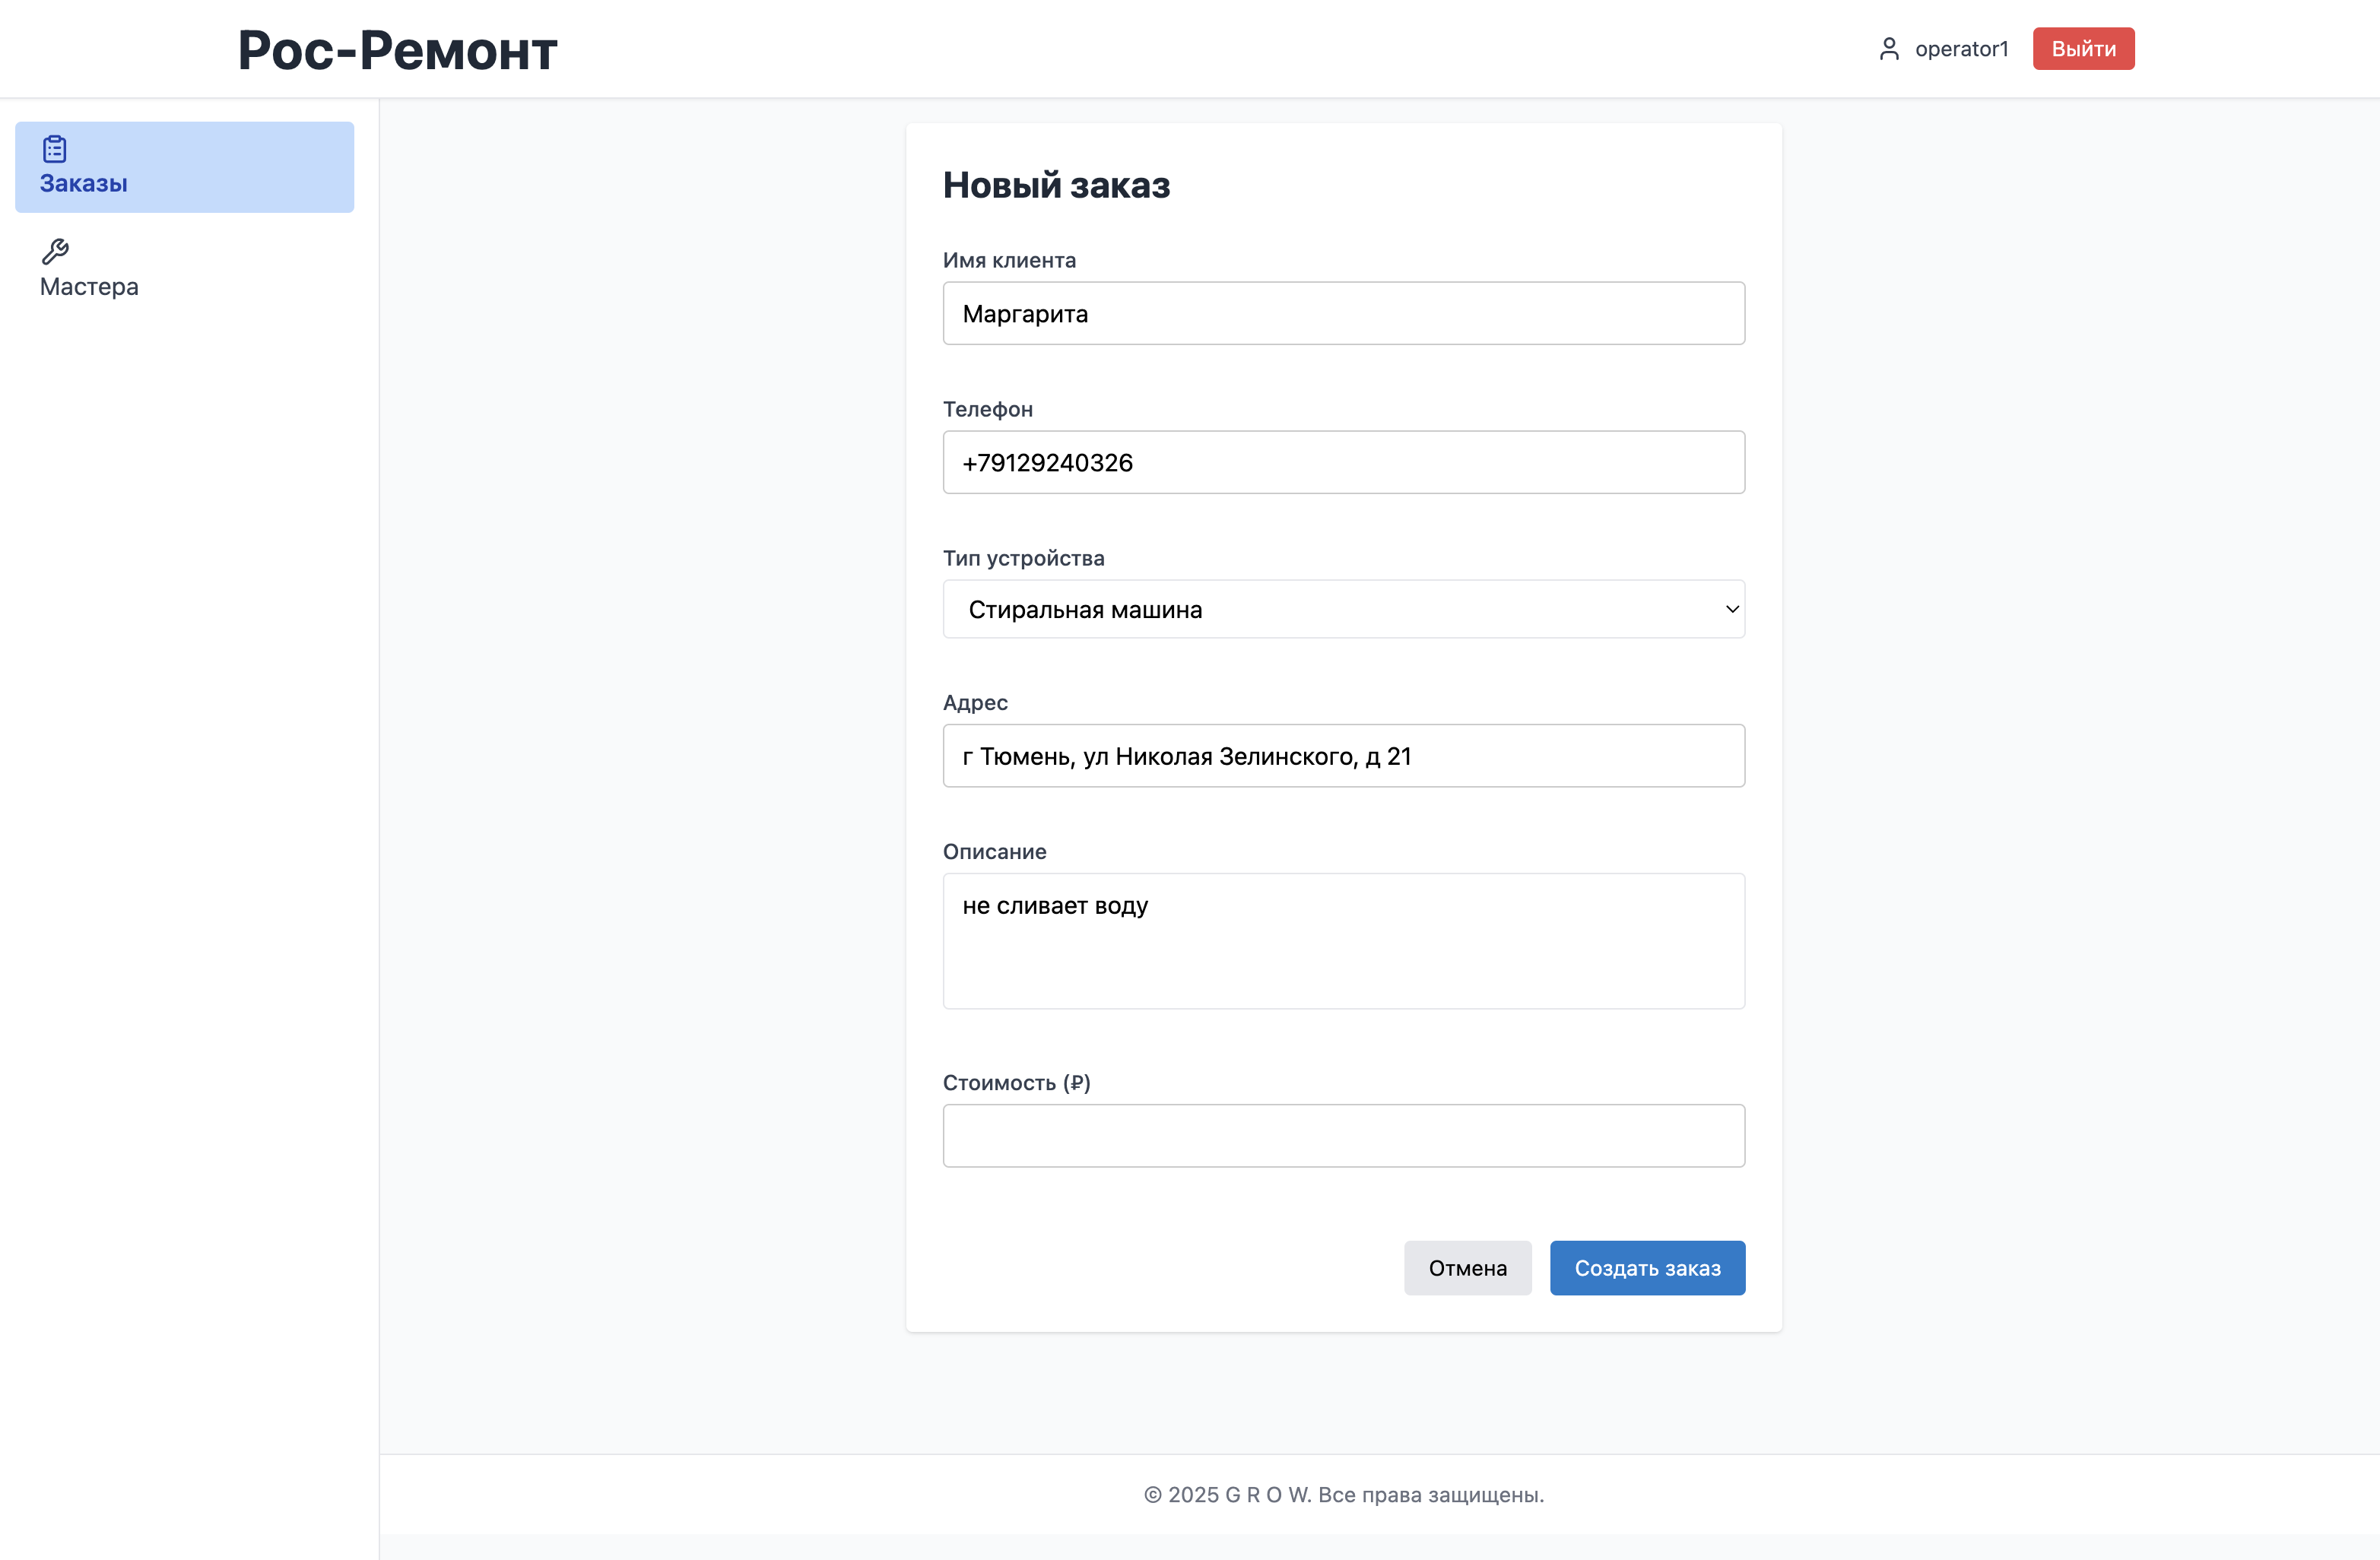Click the Тип устройства label

point(1023,558)
